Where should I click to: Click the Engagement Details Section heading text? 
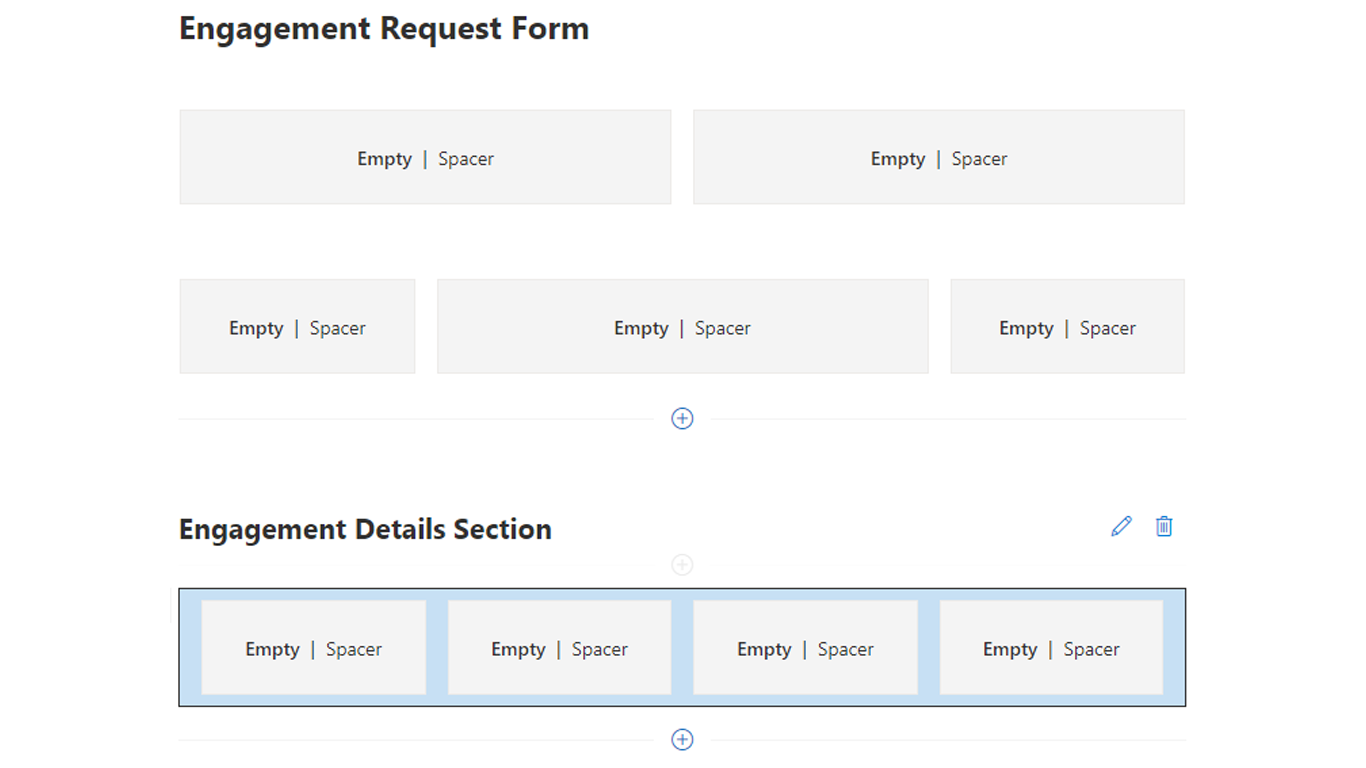pyautogui.click(x=365, y=529)
